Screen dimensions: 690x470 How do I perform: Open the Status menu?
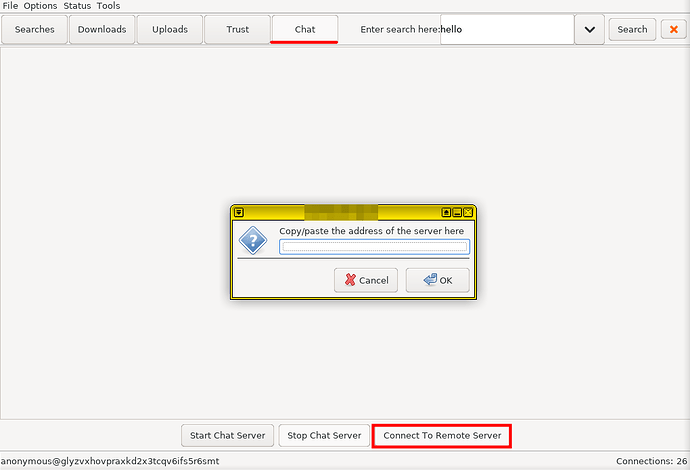(x=77, y=6)
